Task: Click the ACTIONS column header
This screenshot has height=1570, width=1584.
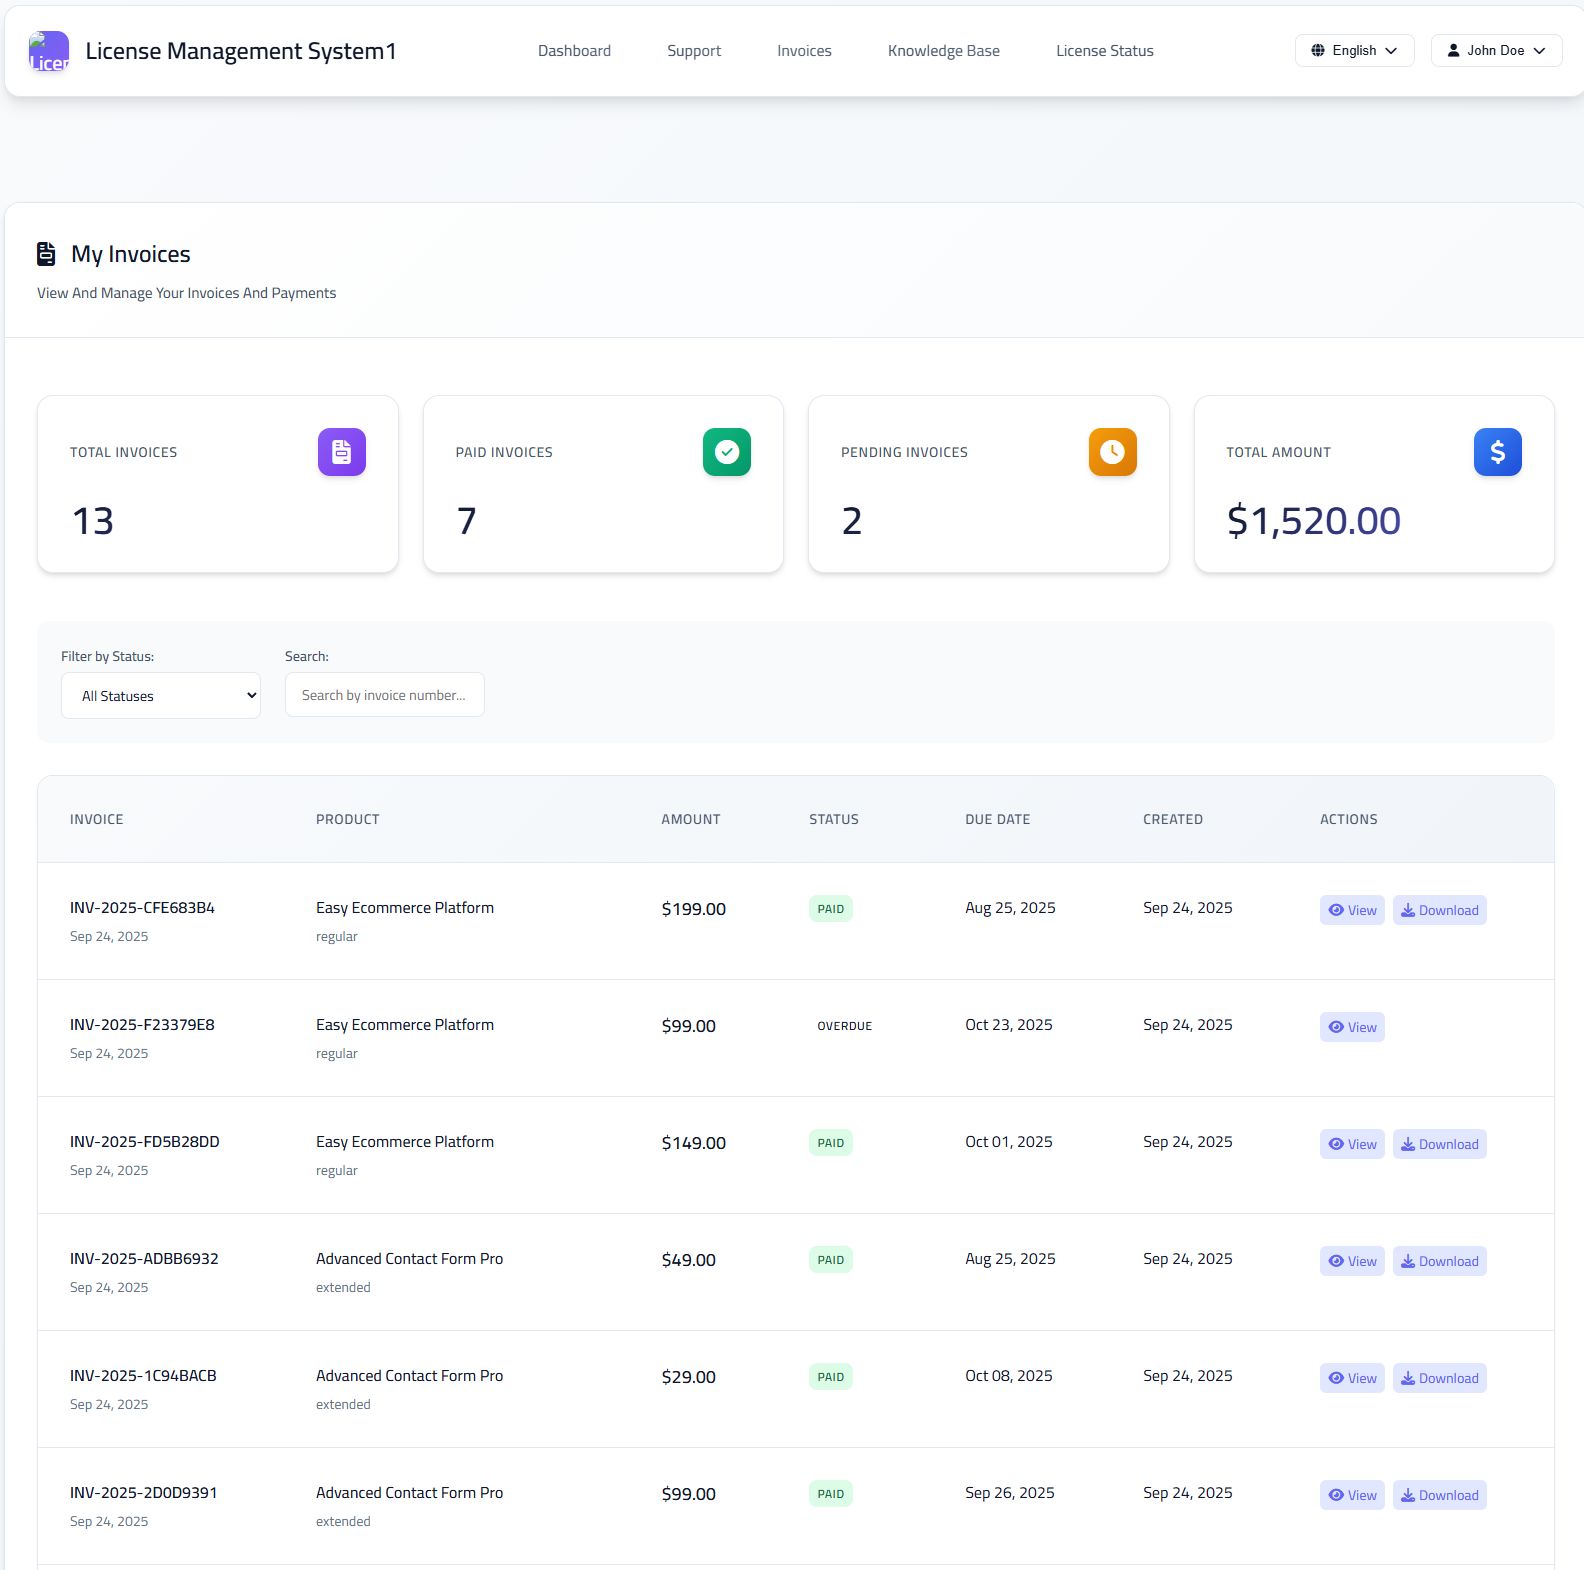Action: pos(1349,819)
